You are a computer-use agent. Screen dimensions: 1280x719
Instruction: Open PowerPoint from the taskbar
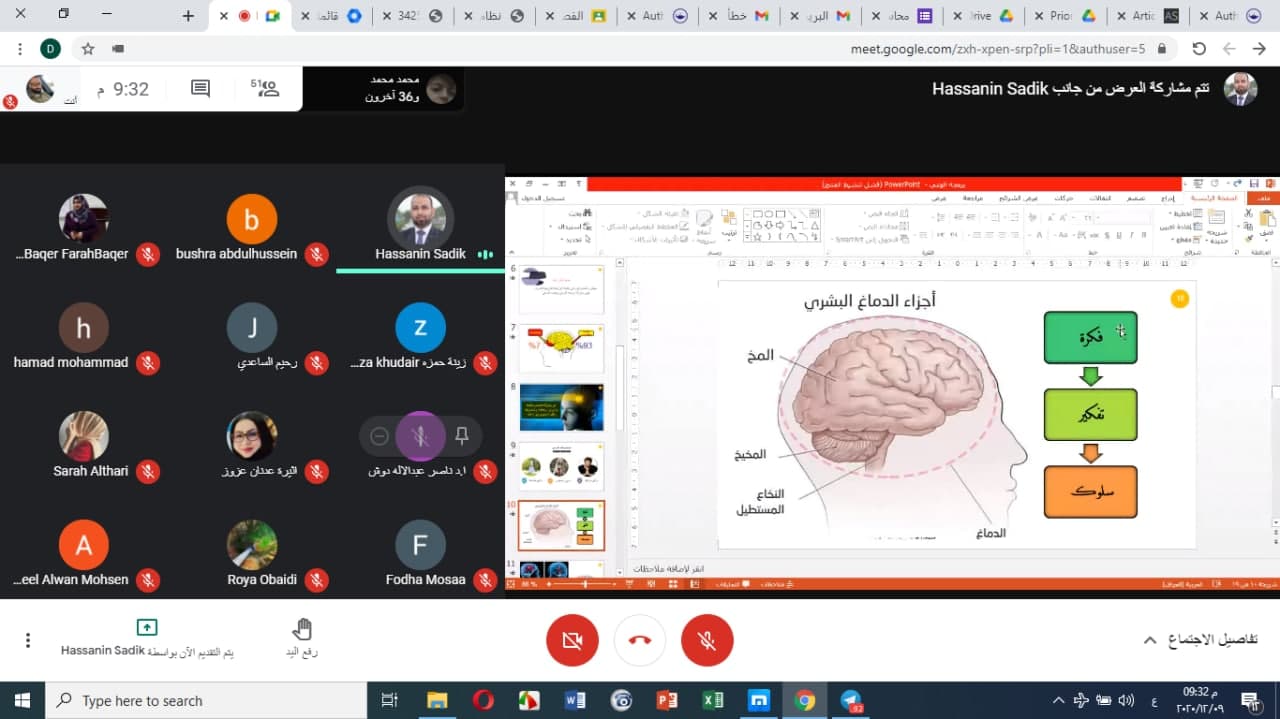click(x=667, y=700)
